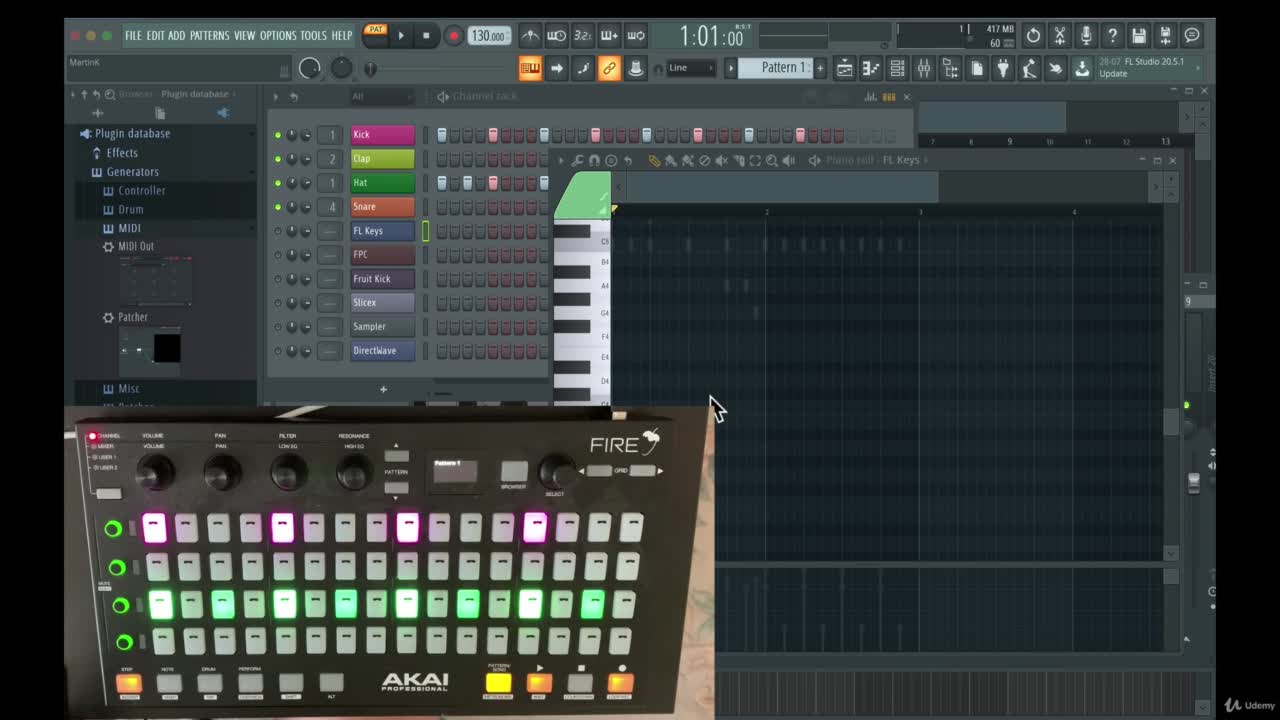Viewport: 1280px width, 720px height.
Task: Select the Zoom tool in piano roll
Action: (772, 160)
